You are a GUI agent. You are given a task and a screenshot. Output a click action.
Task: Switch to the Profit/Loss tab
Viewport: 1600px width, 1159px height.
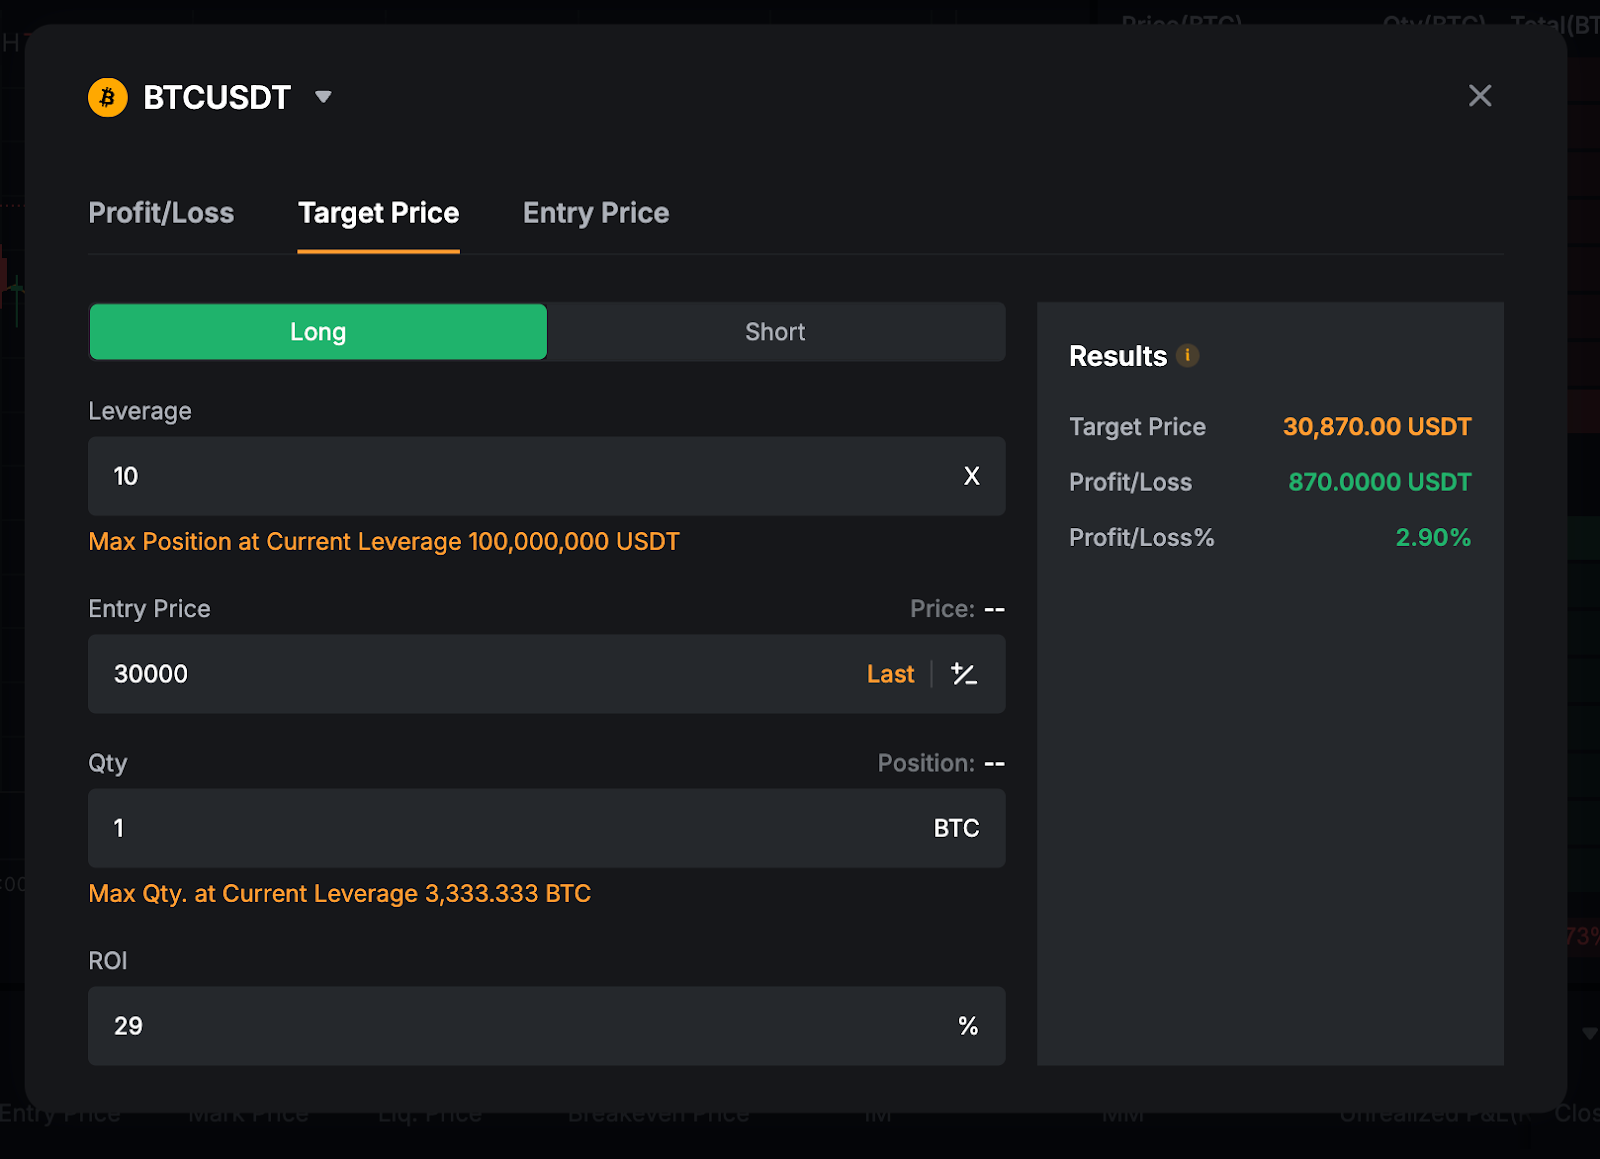pos(161,213)
